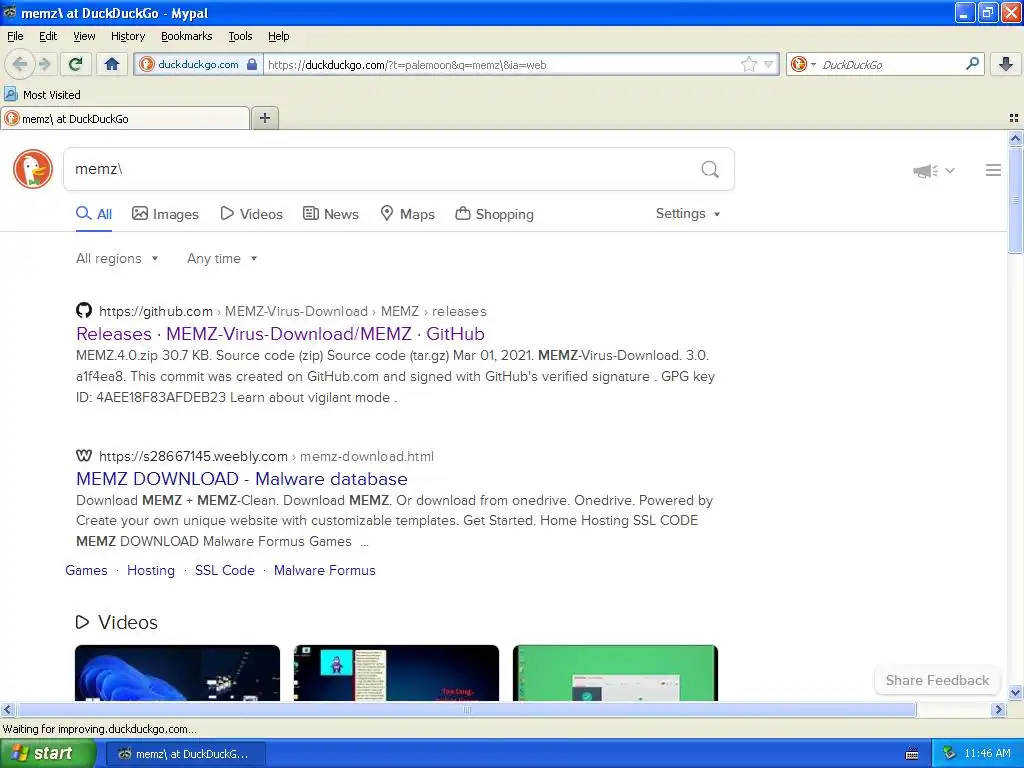This screenshot has width=1024, height=768.
Task: Open the green background video thumbnail
Action: pyautogui.click(x=615, y=673)
